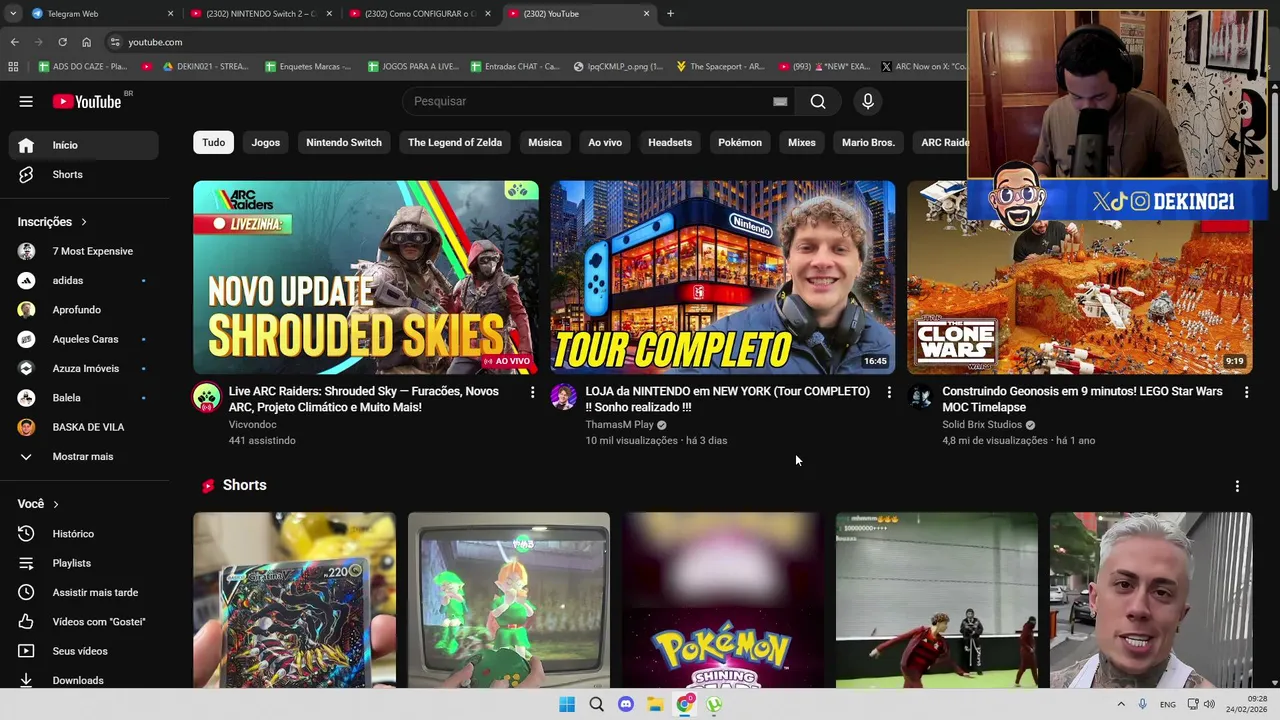Select the Música filter chip
Viewport: 1280px width, 720px height.
click(545, 142)
